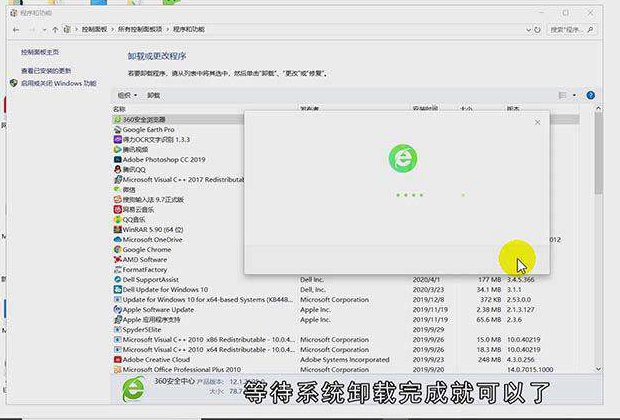Click the Dell SupportAssist program icon

[117, 279]
